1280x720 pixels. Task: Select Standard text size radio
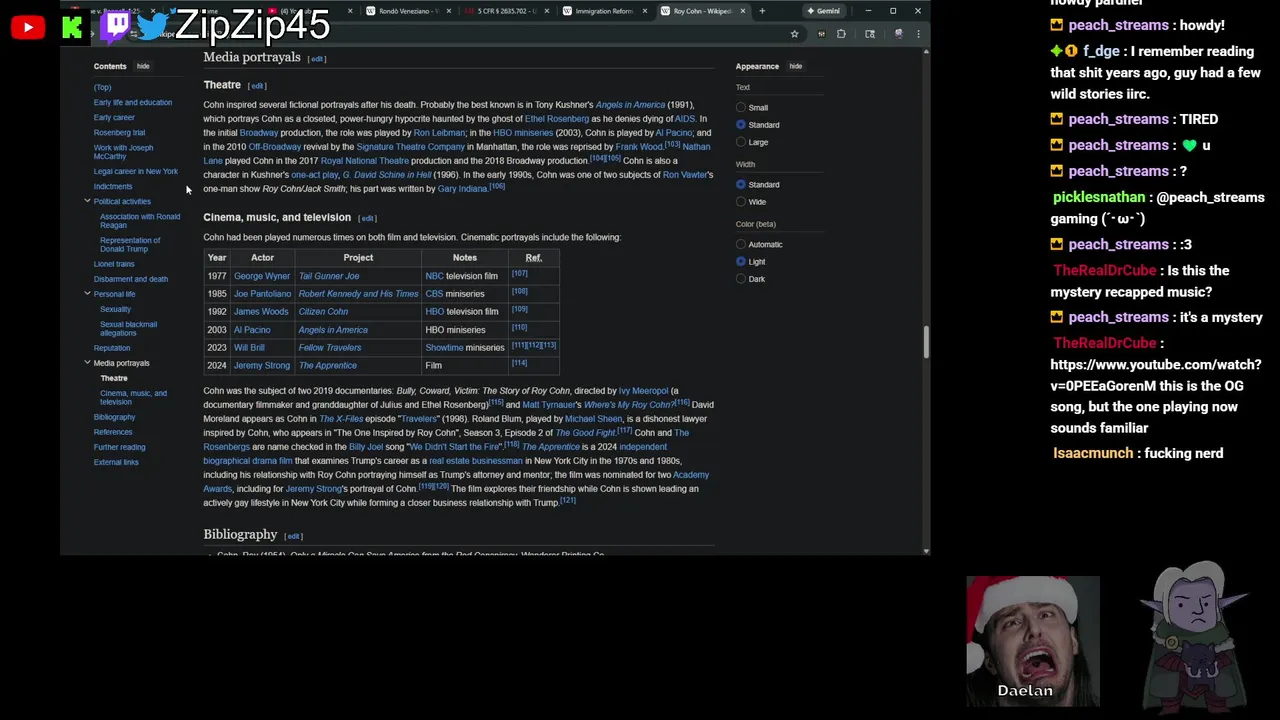click(741, 125)
